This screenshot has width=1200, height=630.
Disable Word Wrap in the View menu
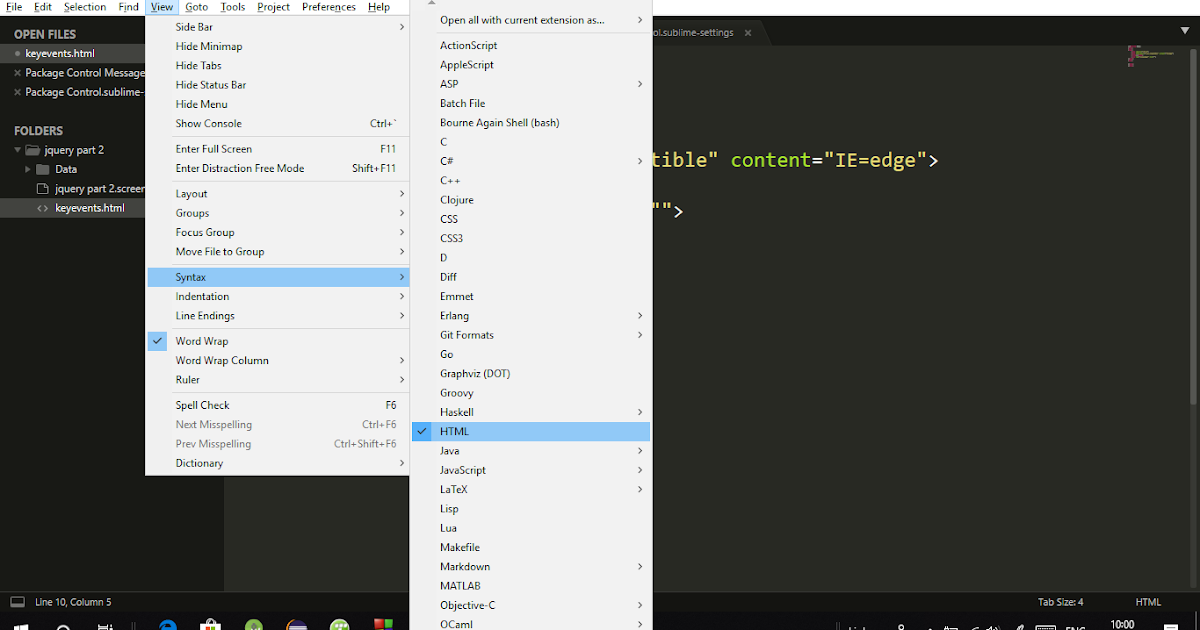pos(200,340)
